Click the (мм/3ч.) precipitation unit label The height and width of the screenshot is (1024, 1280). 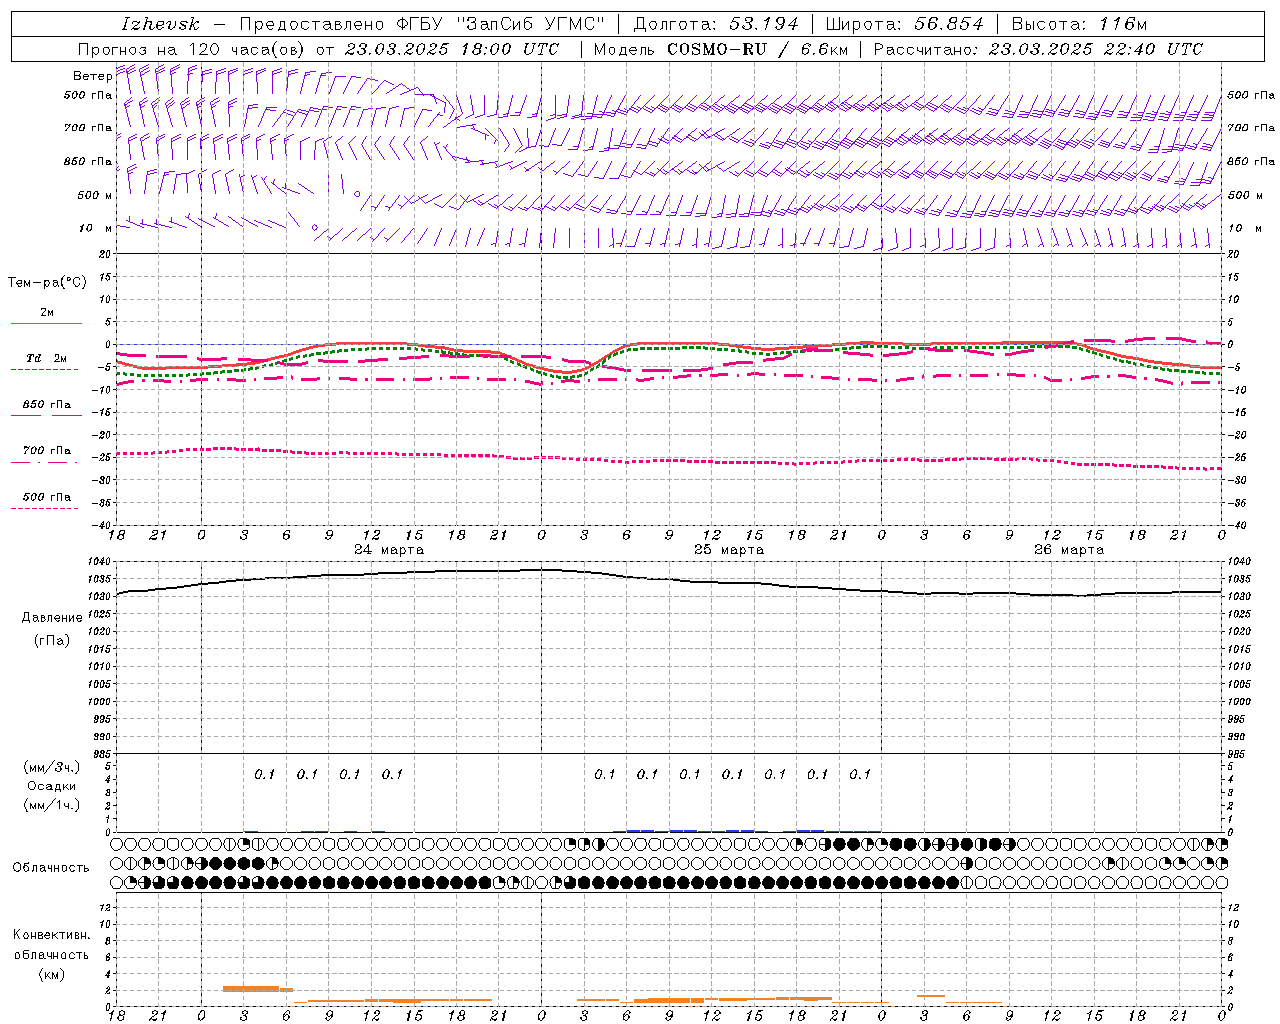52,767
